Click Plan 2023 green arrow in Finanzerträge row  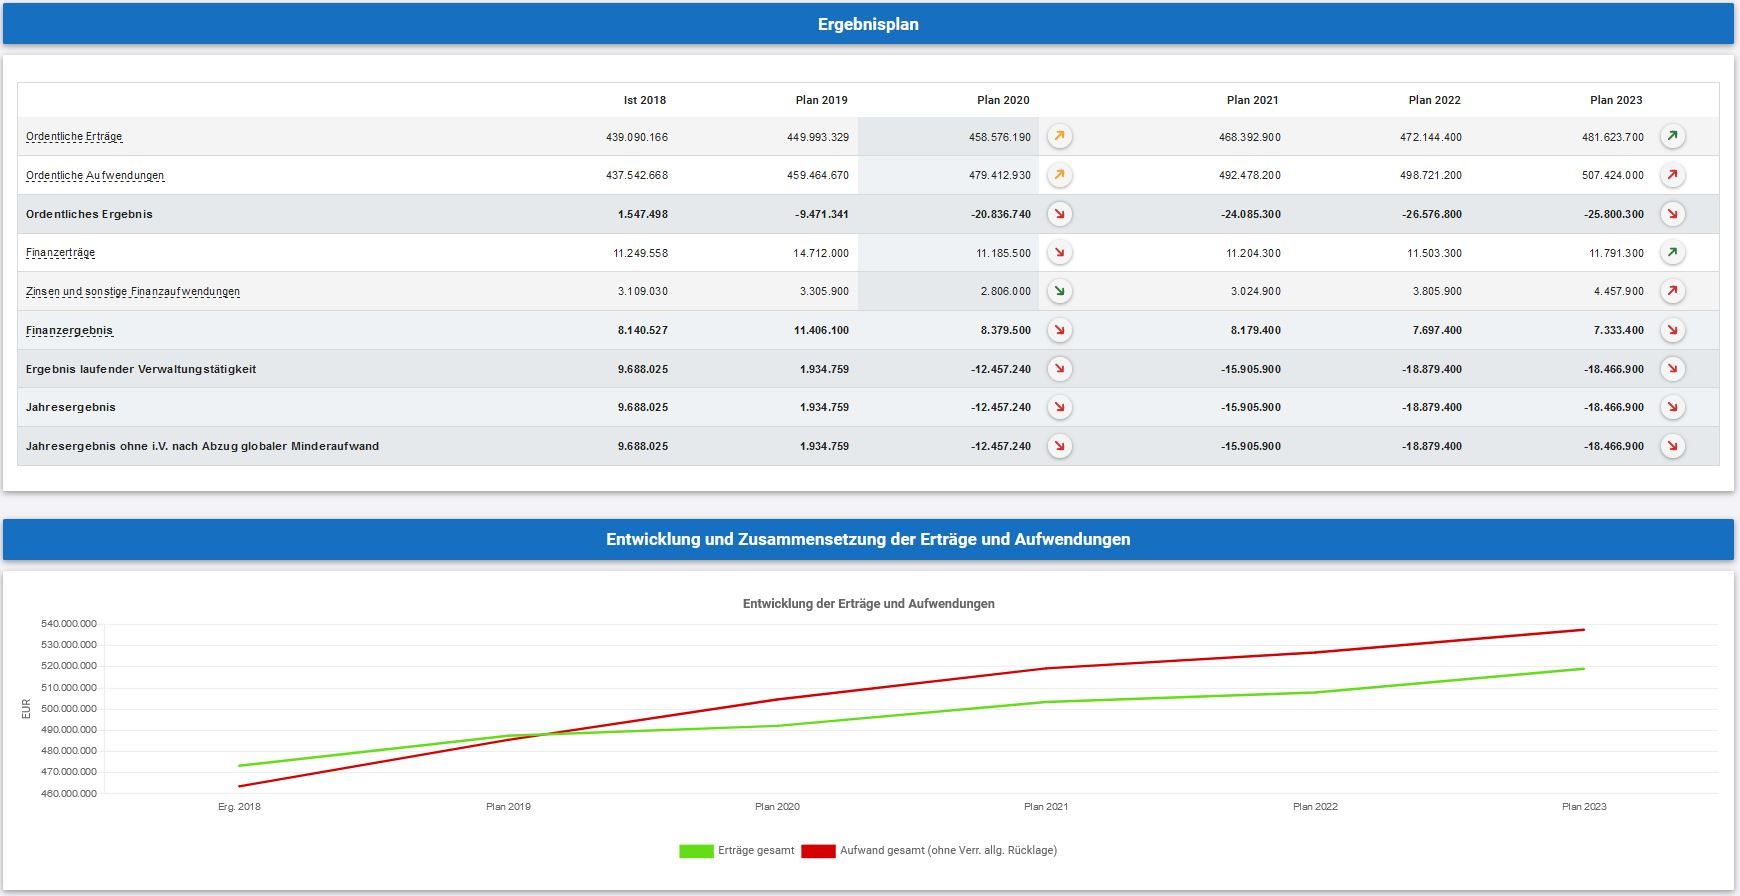[x=1672, y=253]
